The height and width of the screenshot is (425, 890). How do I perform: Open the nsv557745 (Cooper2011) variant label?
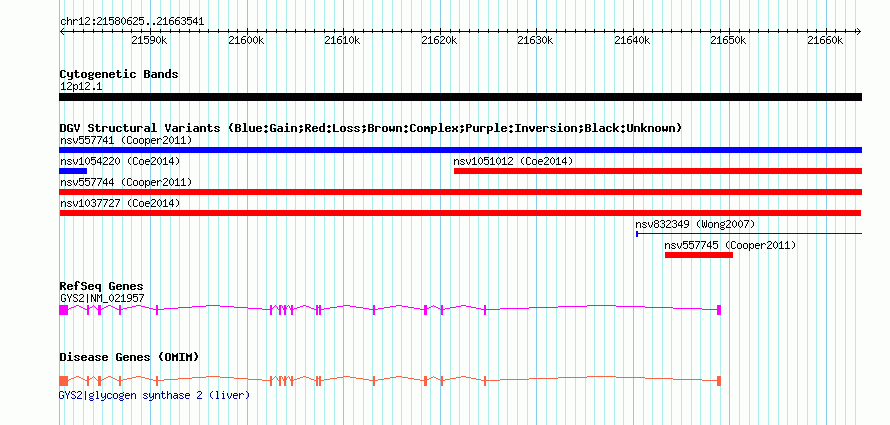[x=731, y=245]
